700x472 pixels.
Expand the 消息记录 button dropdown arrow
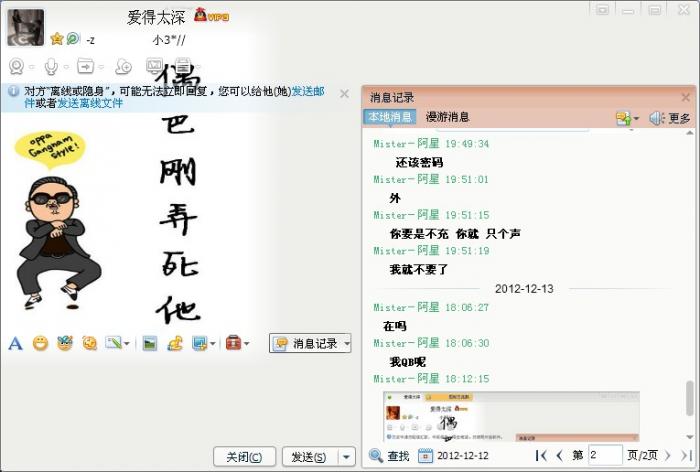[347, 343]
